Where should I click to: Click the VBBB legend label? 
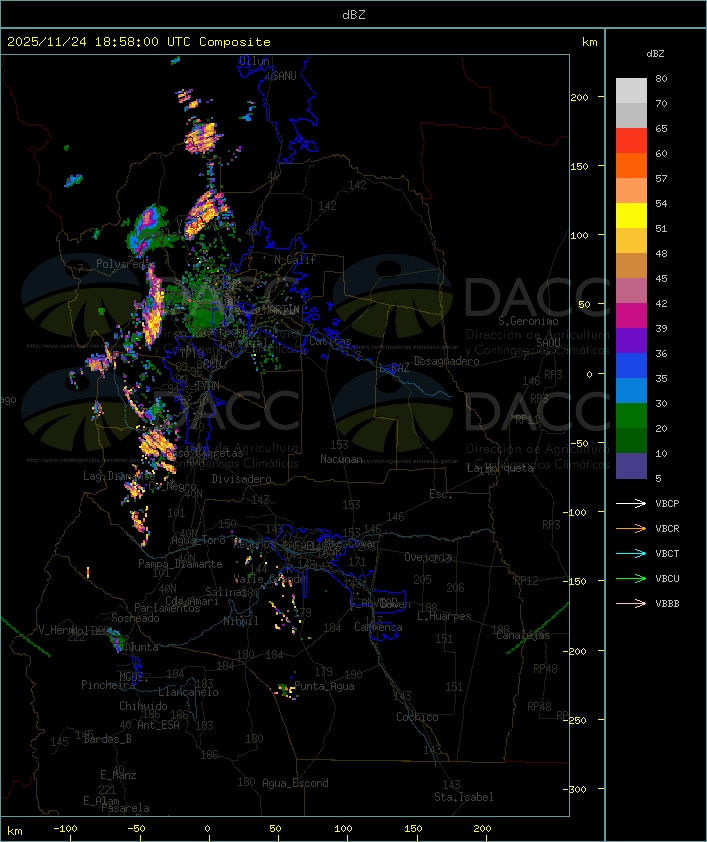click(667, 604)
